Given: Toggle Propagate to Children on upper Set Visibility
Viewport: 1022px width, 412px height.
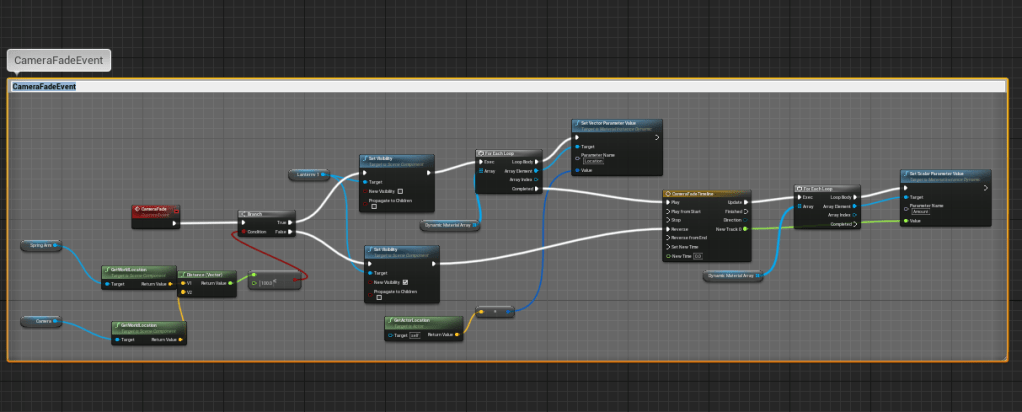Looking at the screenshot, I should [374, 207].
